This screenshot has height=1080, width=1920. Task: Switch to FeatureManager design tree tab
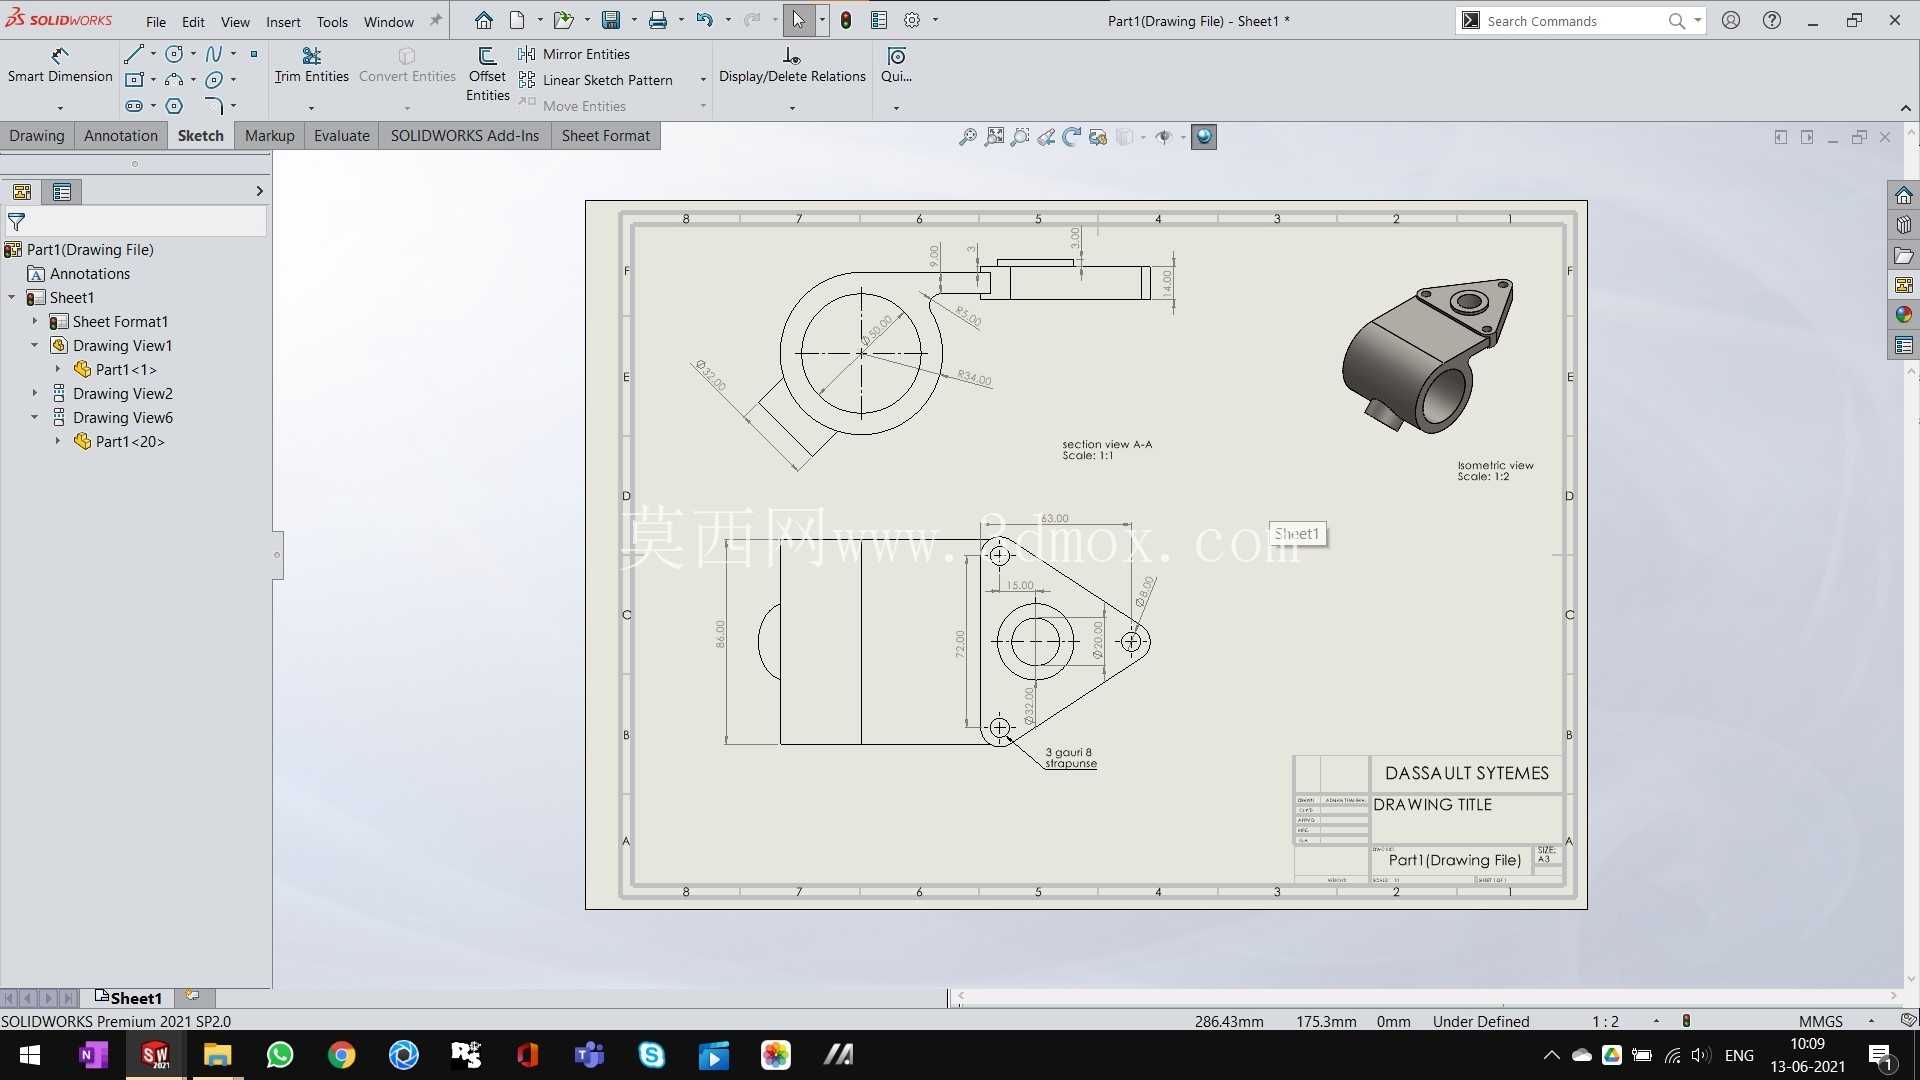[22, 192]
